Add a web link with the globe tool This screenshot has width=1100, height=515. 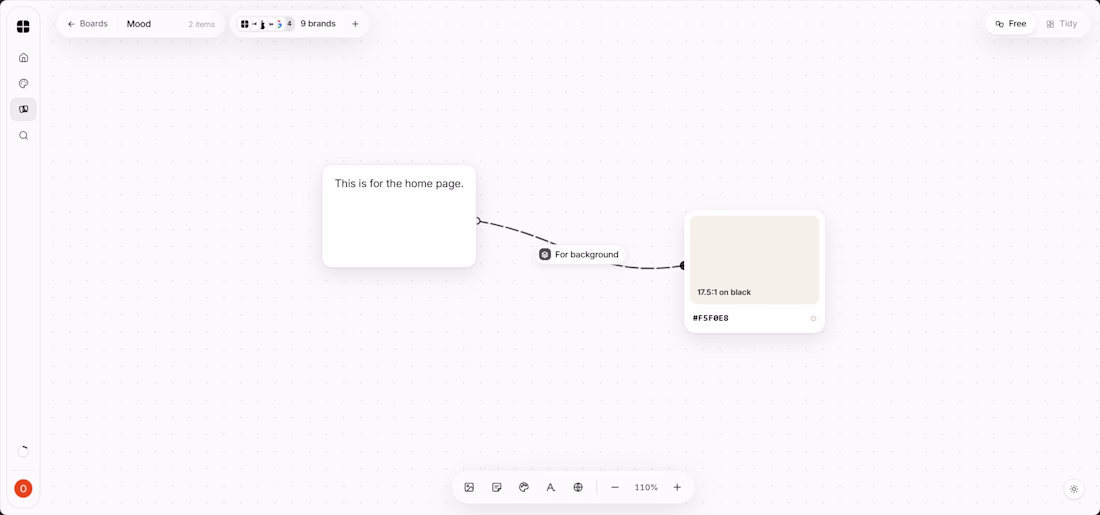tap(578, 487)
